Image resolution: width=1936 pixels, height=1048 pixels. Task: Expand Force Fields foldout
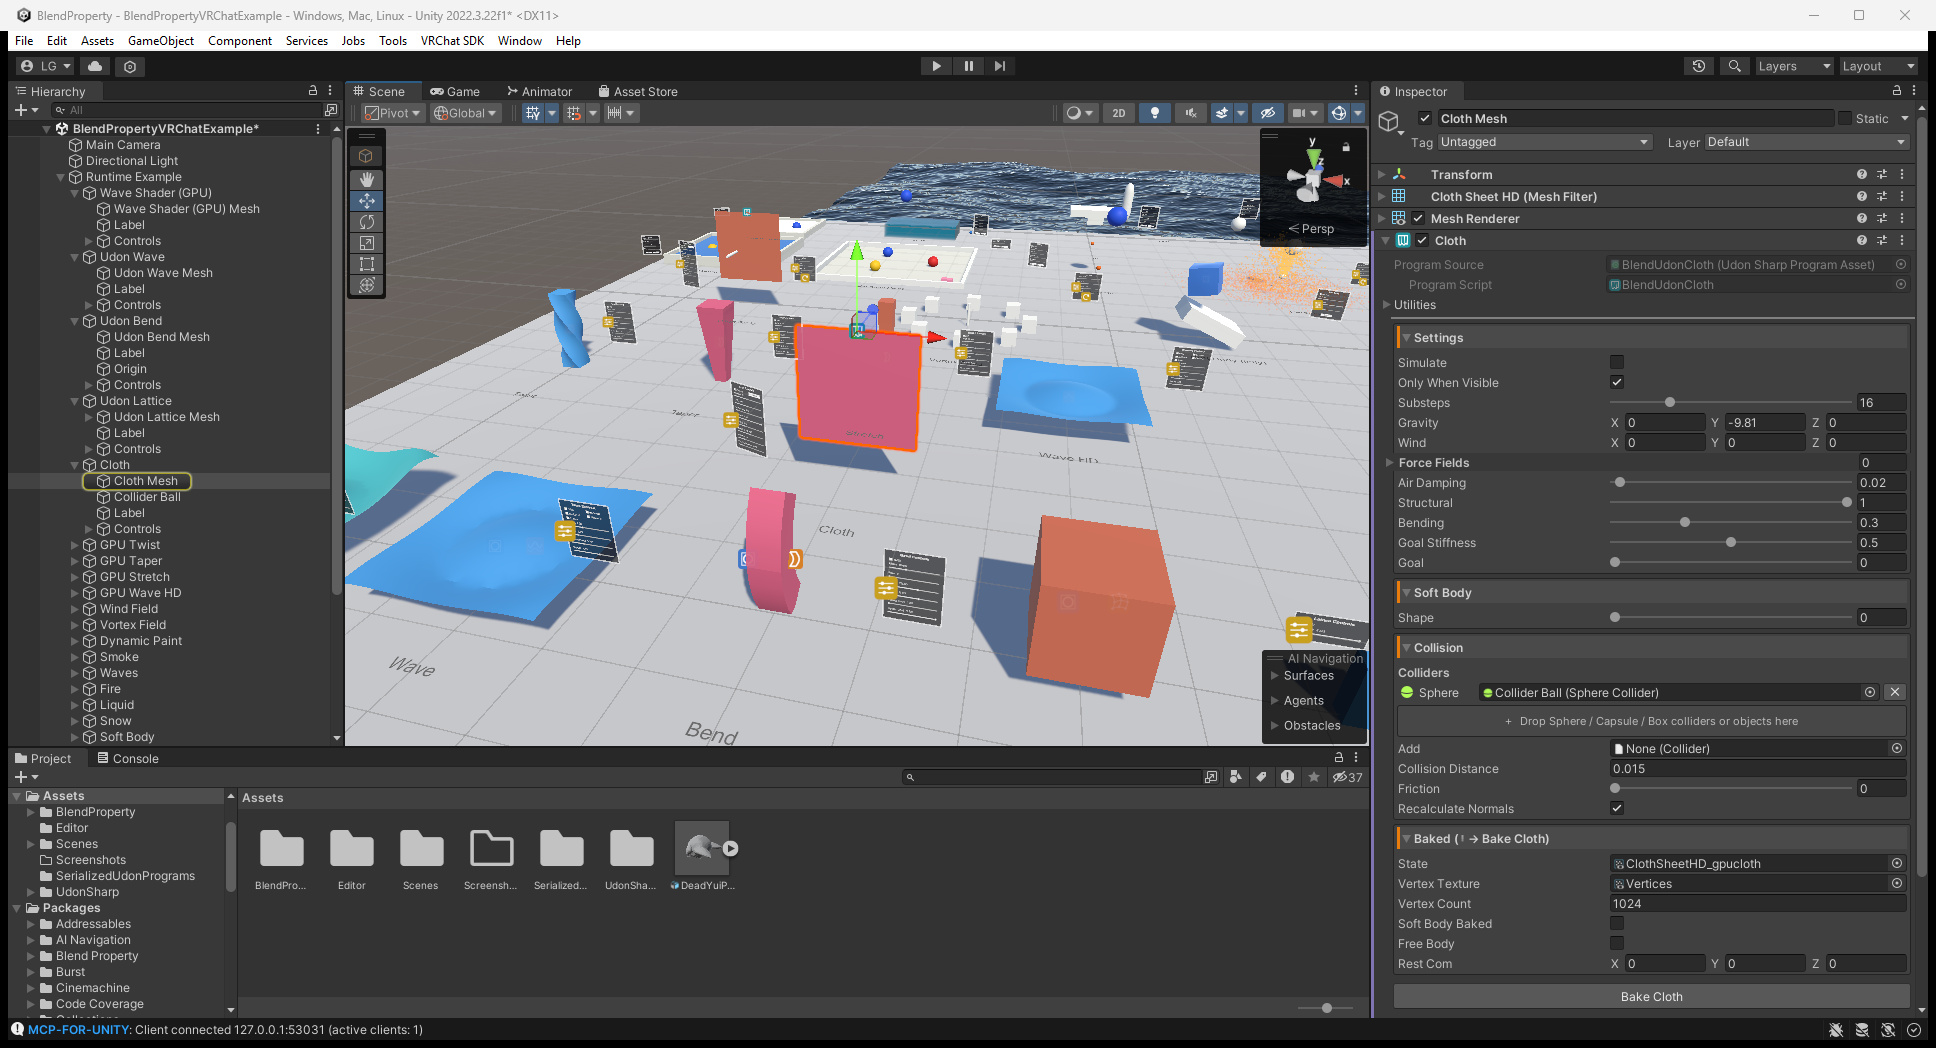click(x=1389, y=462)
